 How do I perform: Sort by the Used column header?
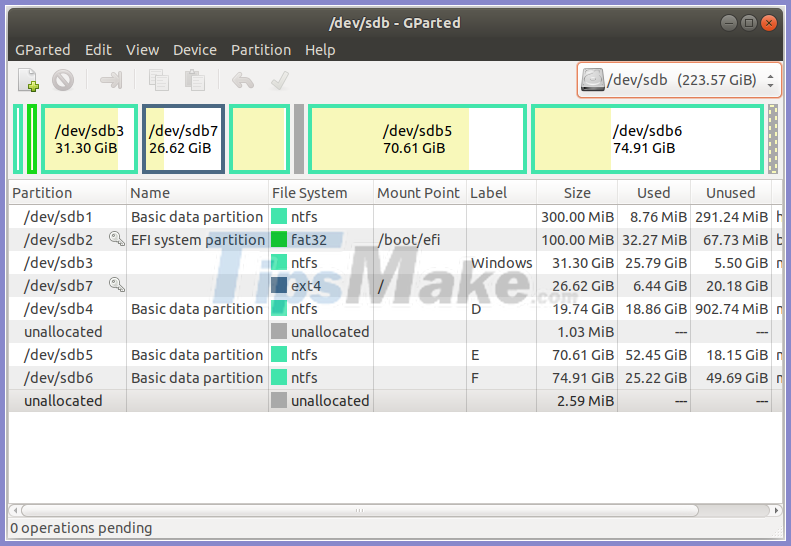[654, 193]
